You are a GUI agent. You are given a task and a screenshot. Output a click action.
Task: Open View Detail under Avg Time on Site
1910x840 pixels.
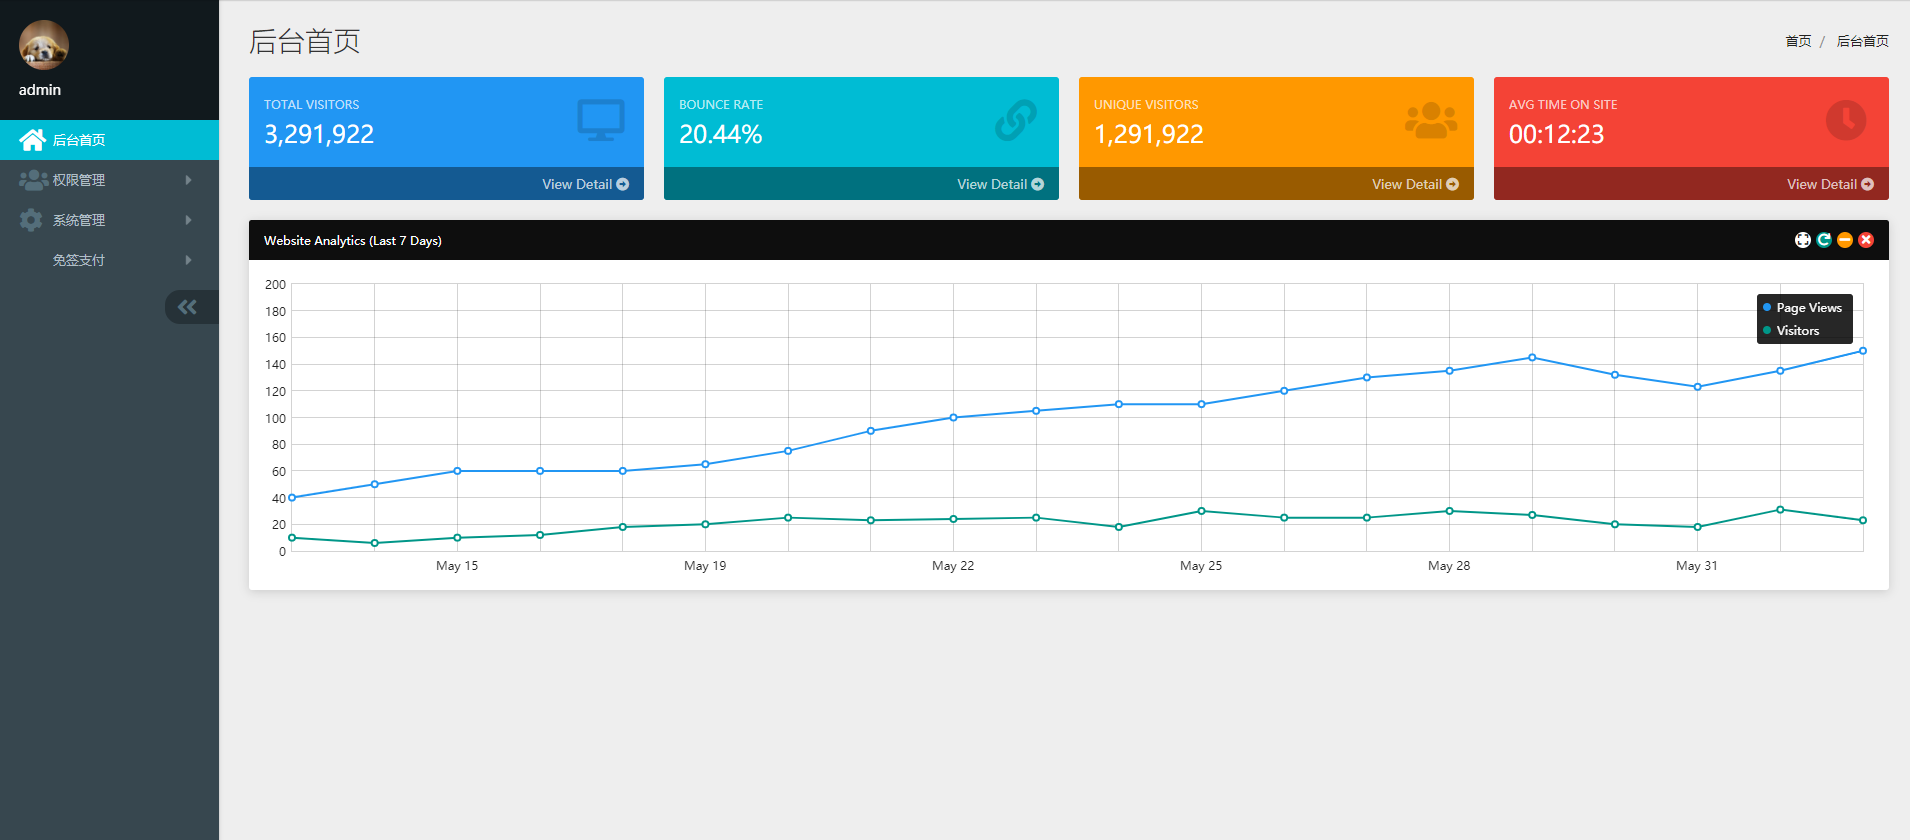(x=1830, y=184)
